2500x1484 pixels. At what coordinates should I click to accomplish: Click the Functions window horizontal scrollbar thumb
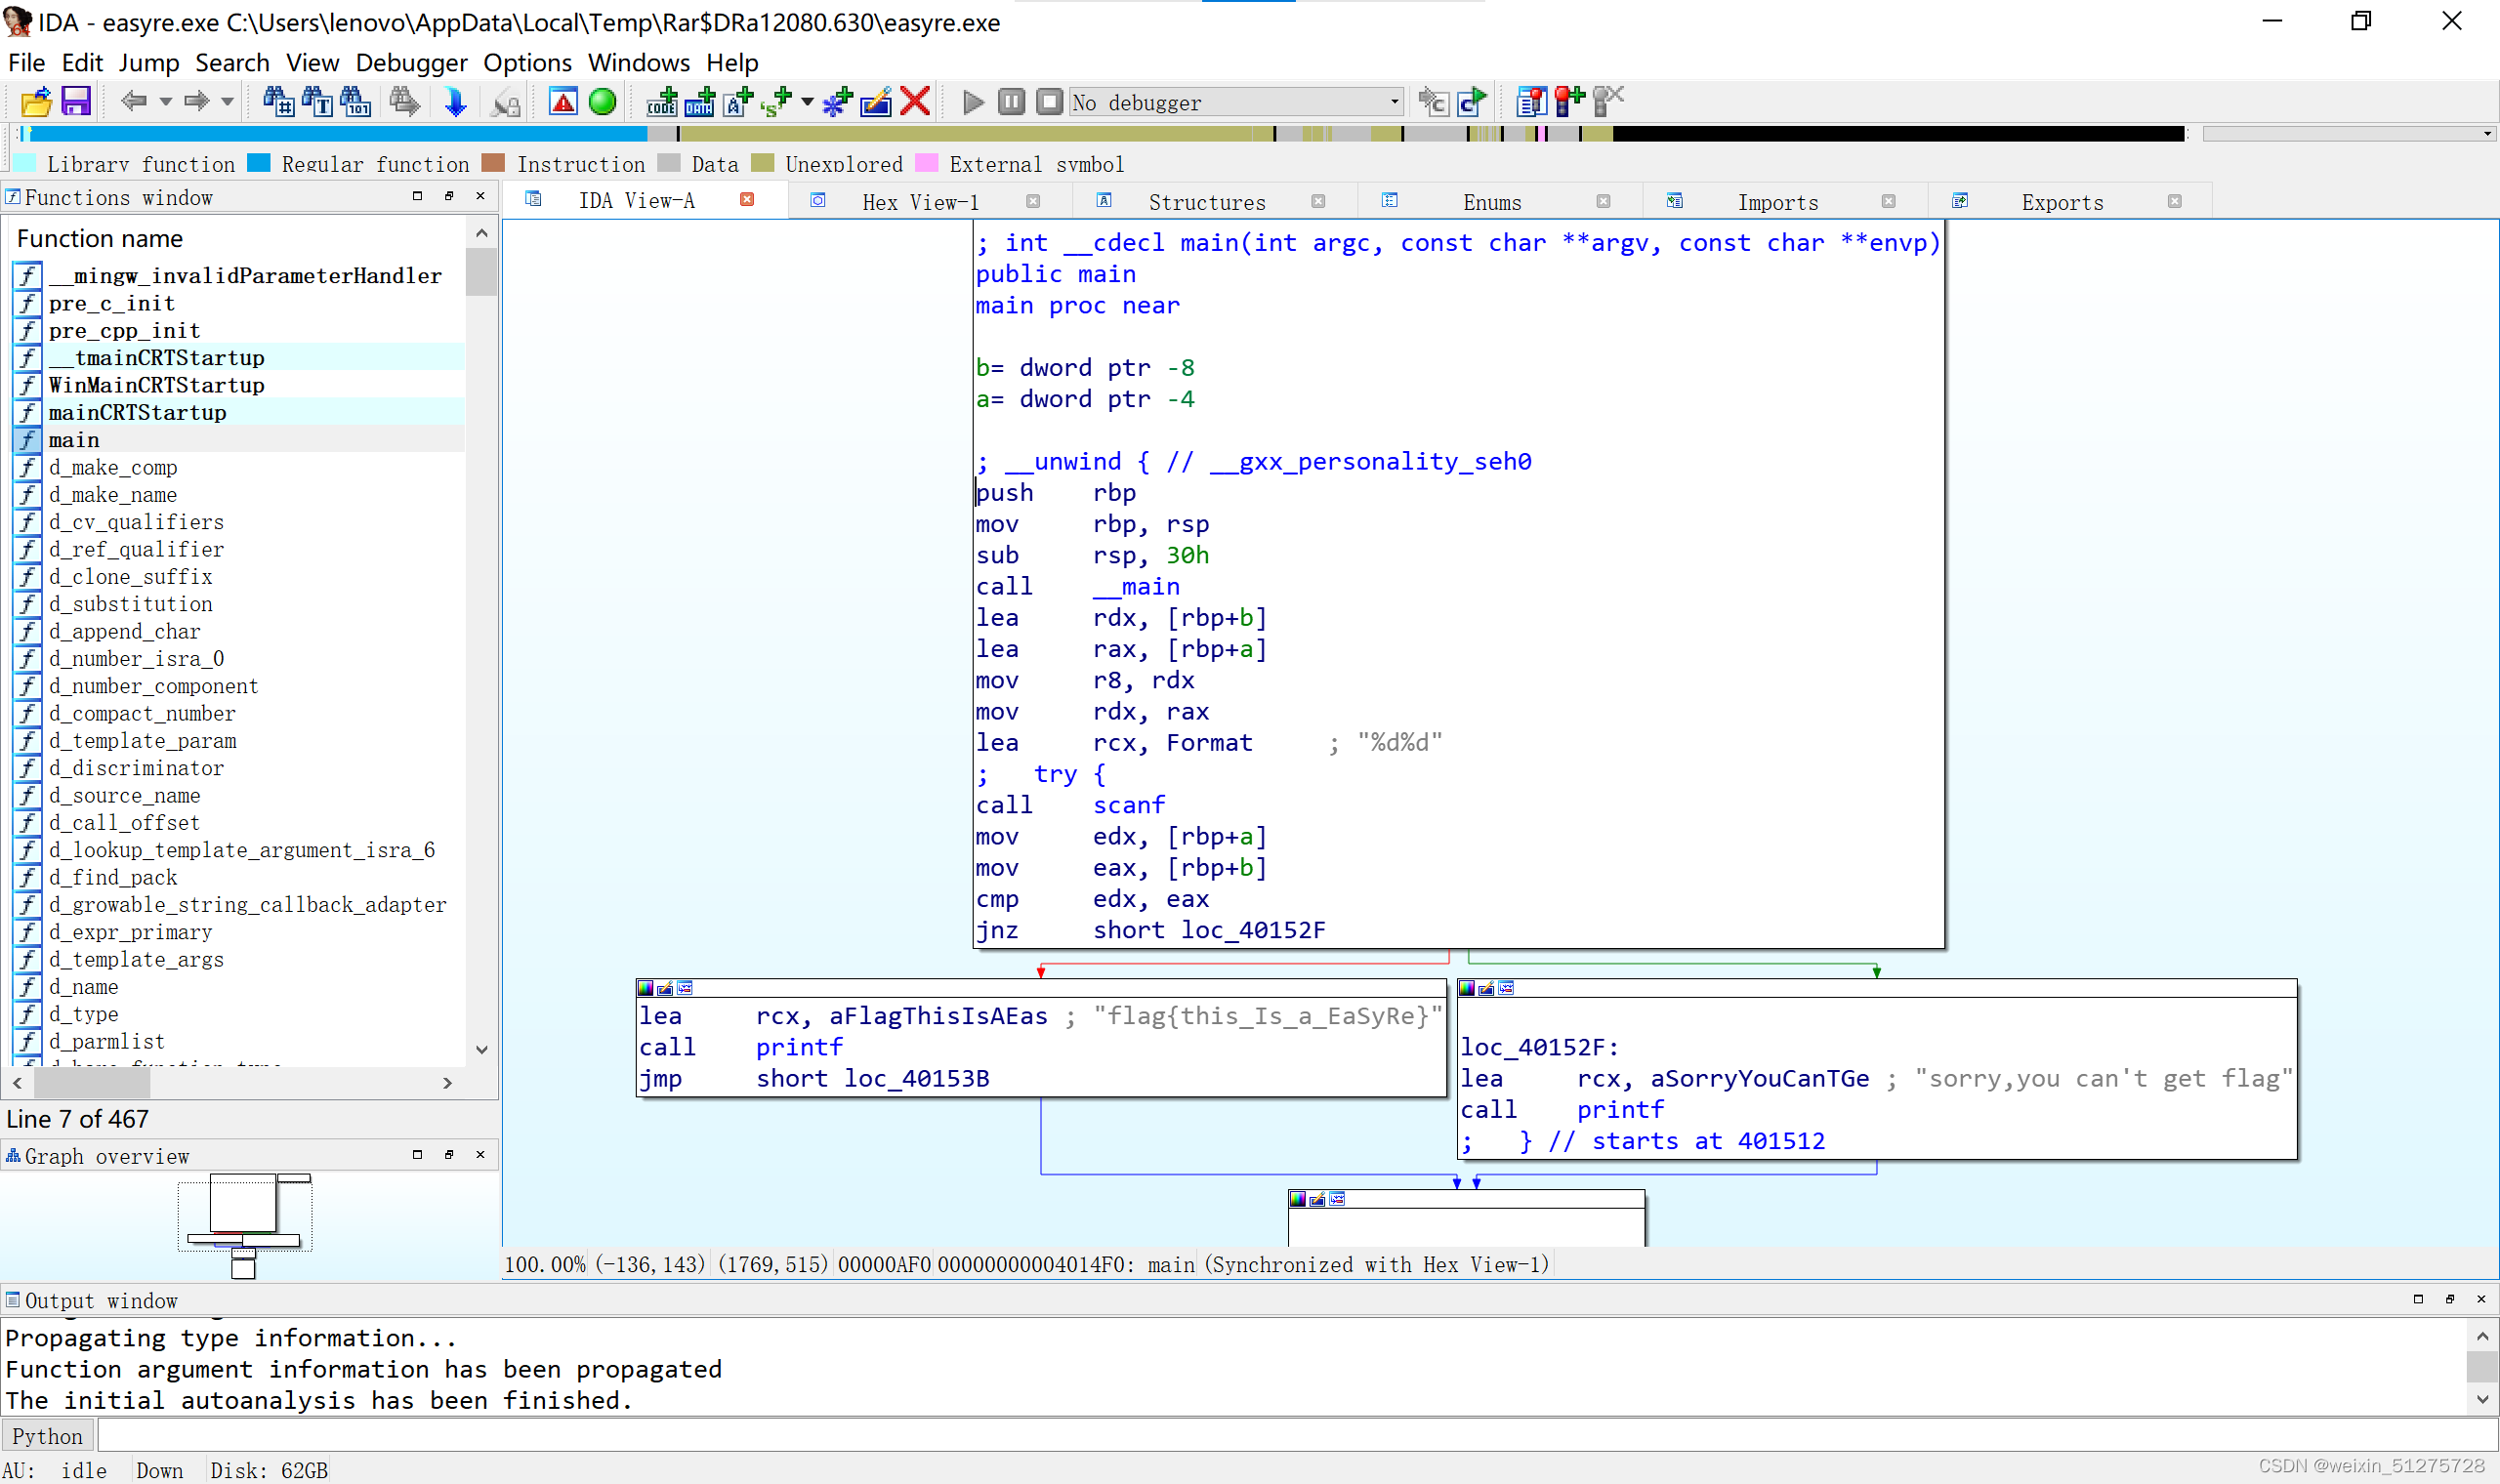[x=92, y=1083]
